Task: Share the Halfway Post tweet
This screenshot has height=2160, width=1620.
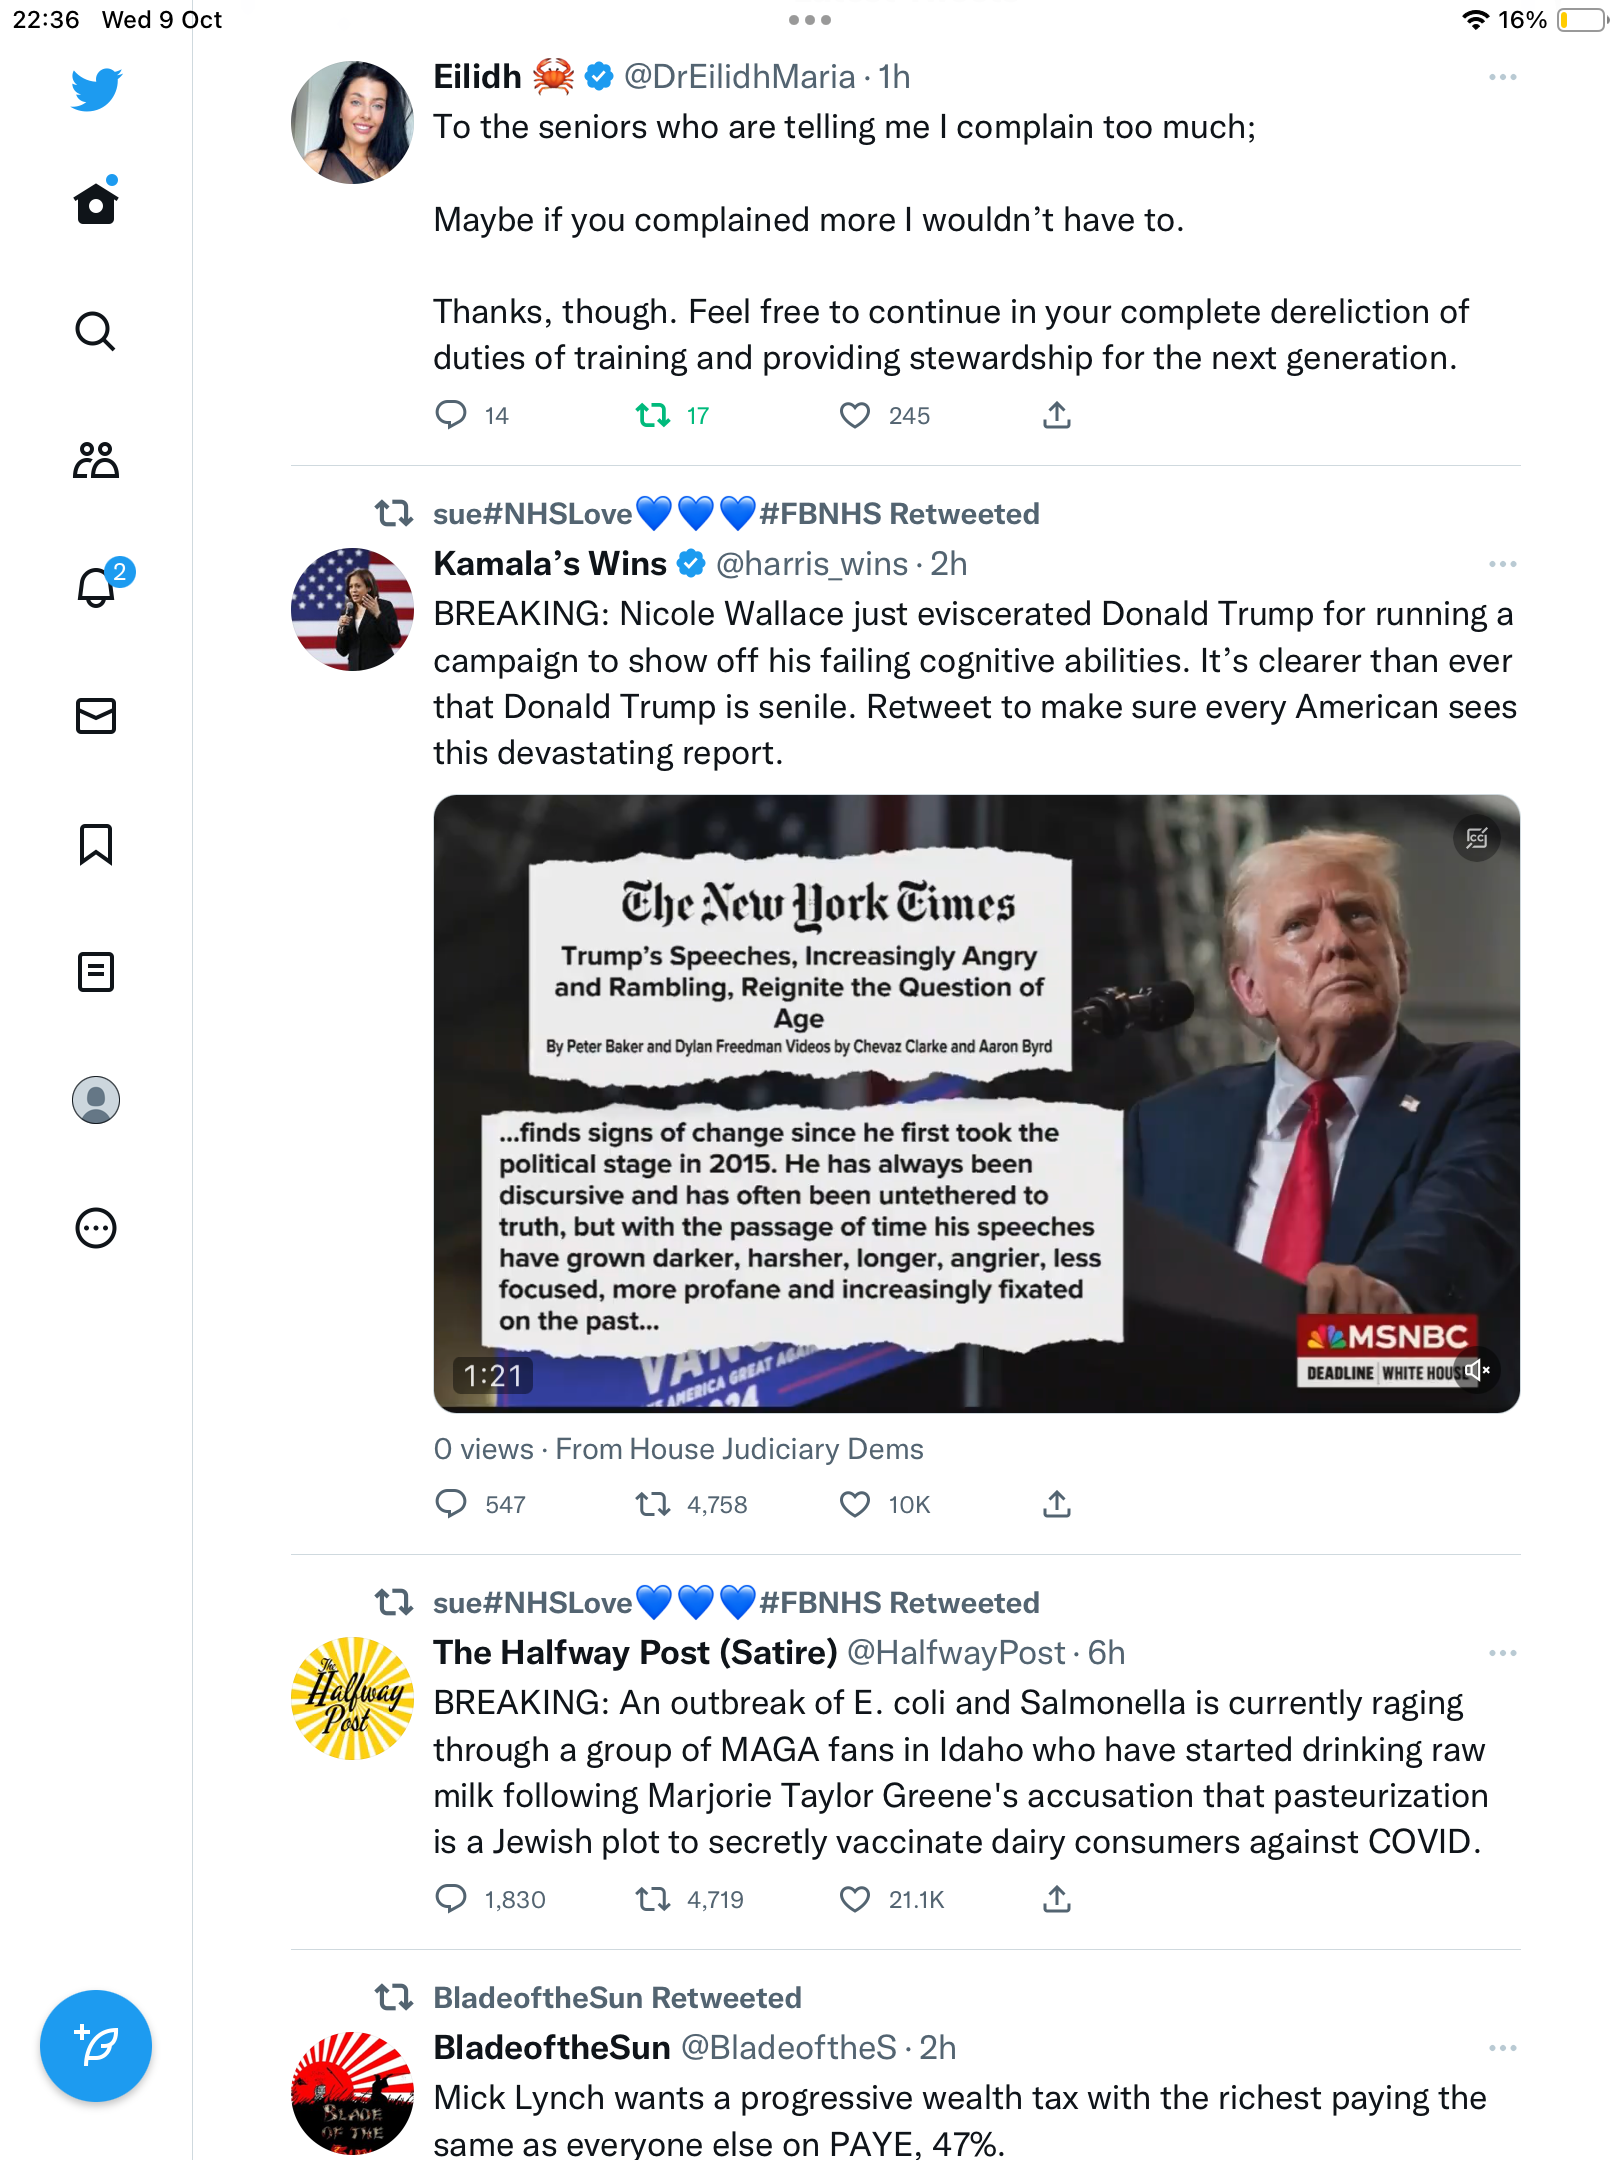Action: pos(1057,1899)
